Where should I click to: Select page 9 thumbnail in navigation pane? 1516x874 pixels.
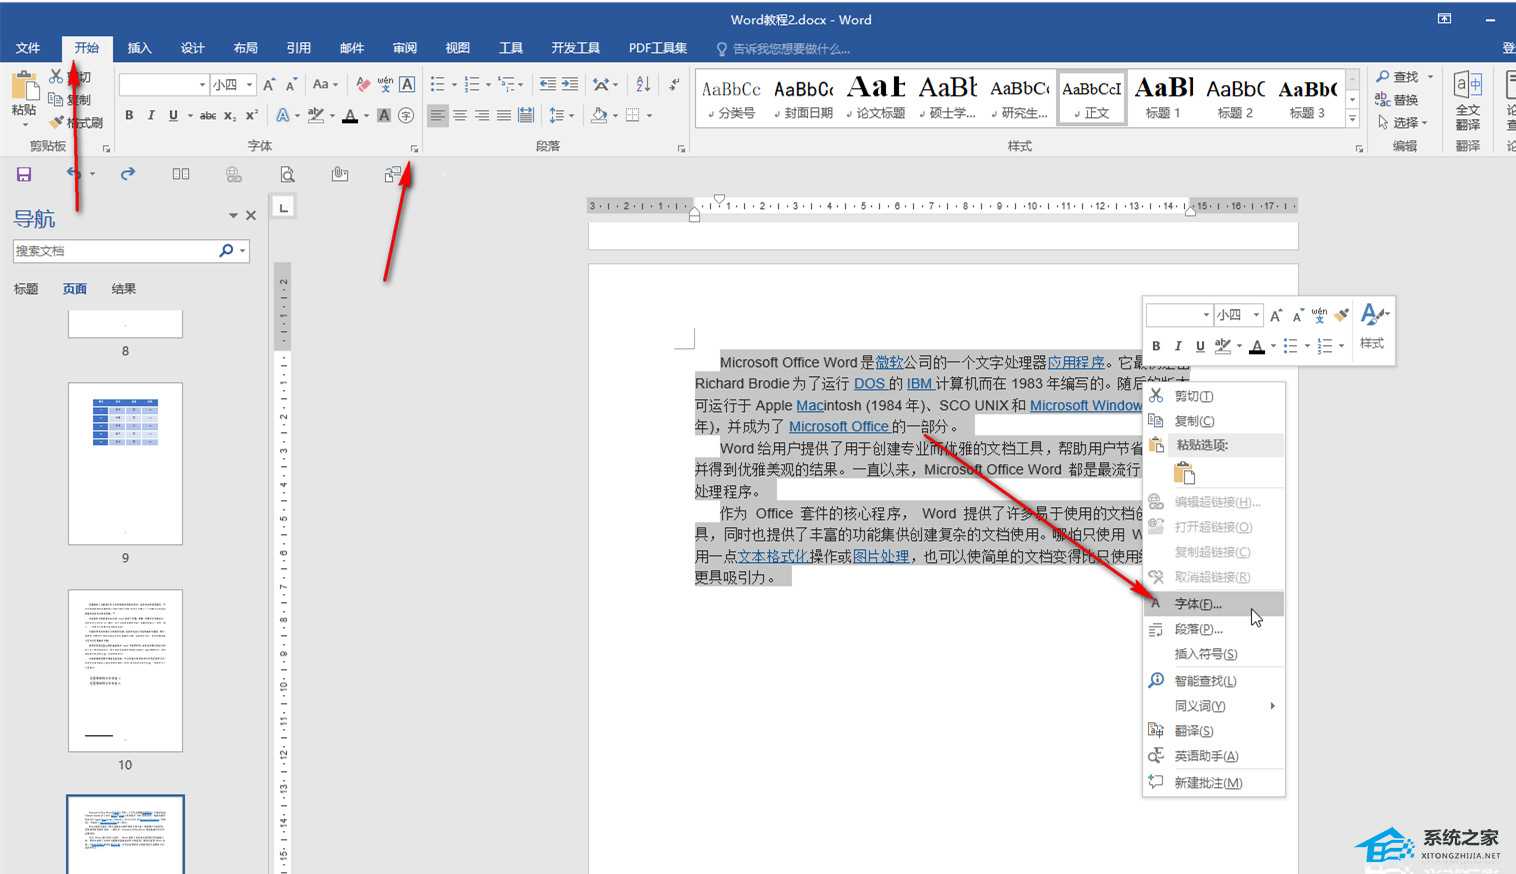tap(125, 463)
